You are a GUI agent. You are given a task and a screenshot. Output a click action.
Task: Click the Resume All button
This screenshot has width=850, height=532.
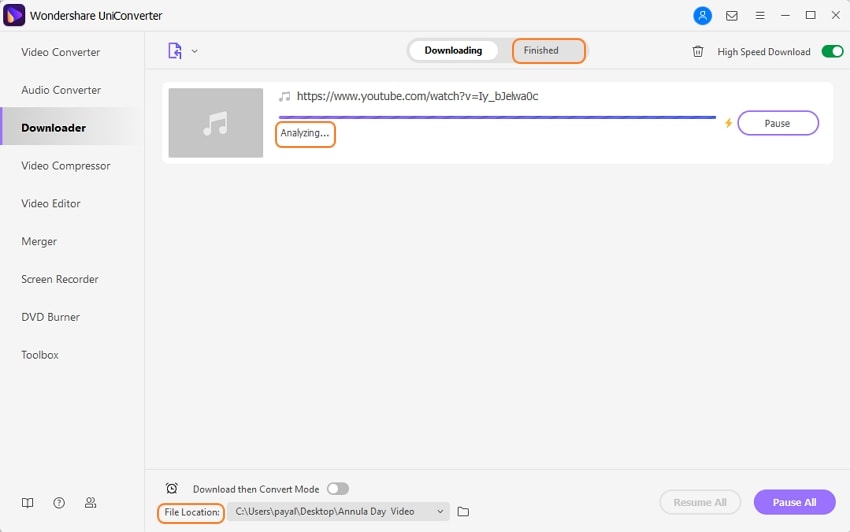click(x=700, y=502)
